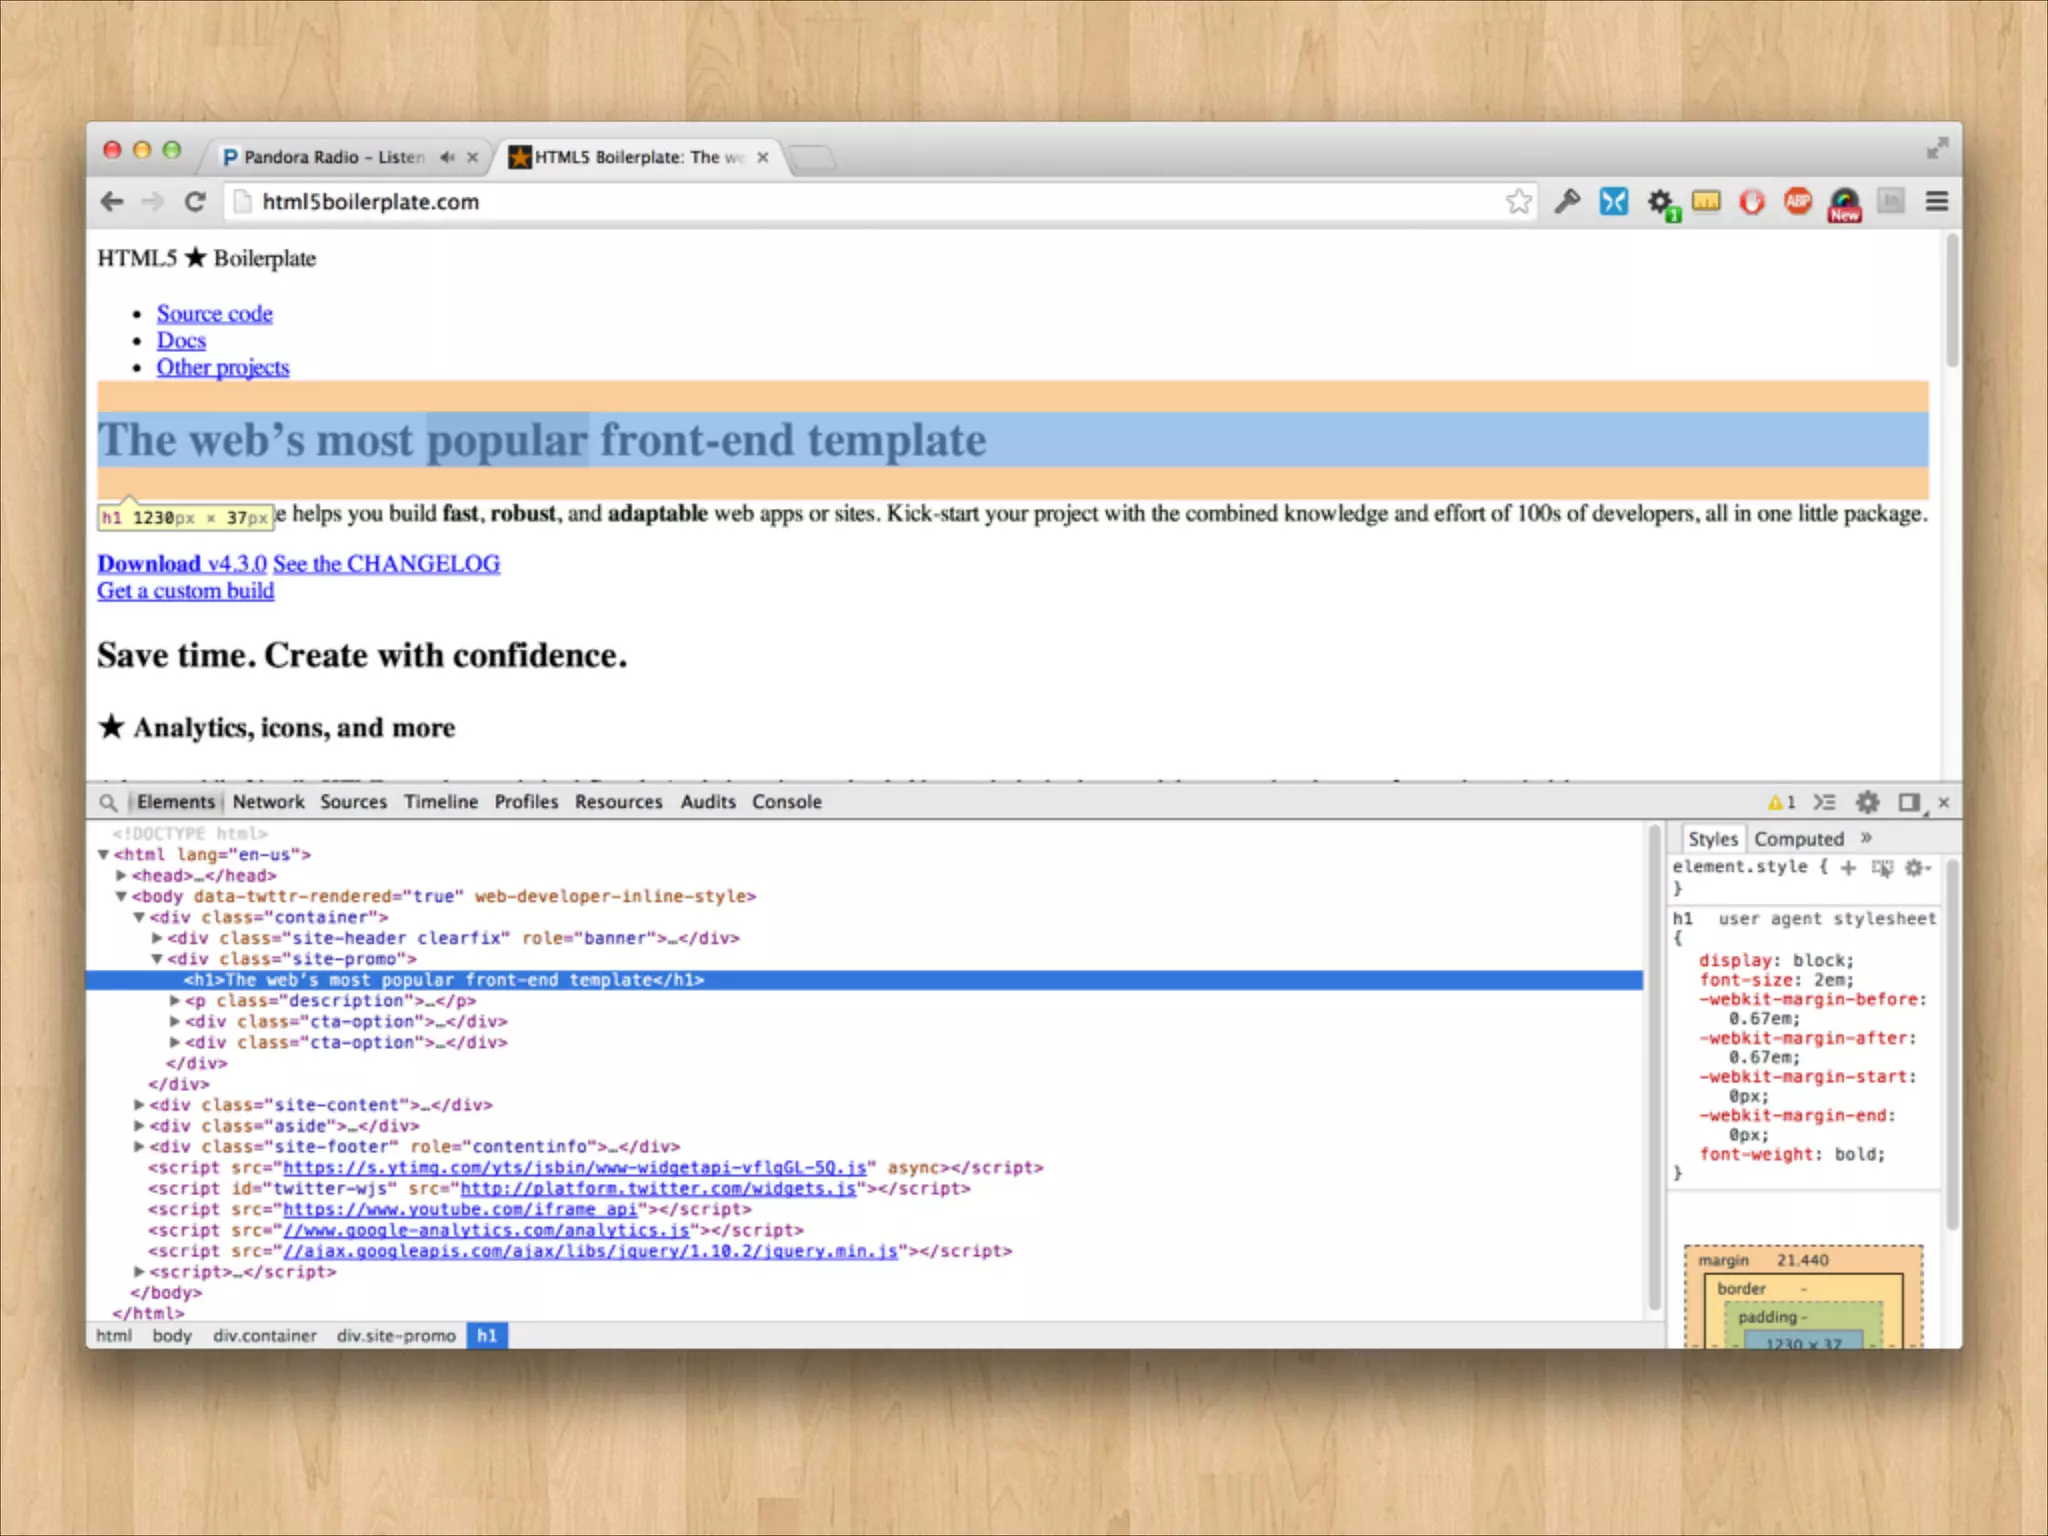Click the AdBlock Plus extension icon
The image size is (2048, 1536).
1797,201
